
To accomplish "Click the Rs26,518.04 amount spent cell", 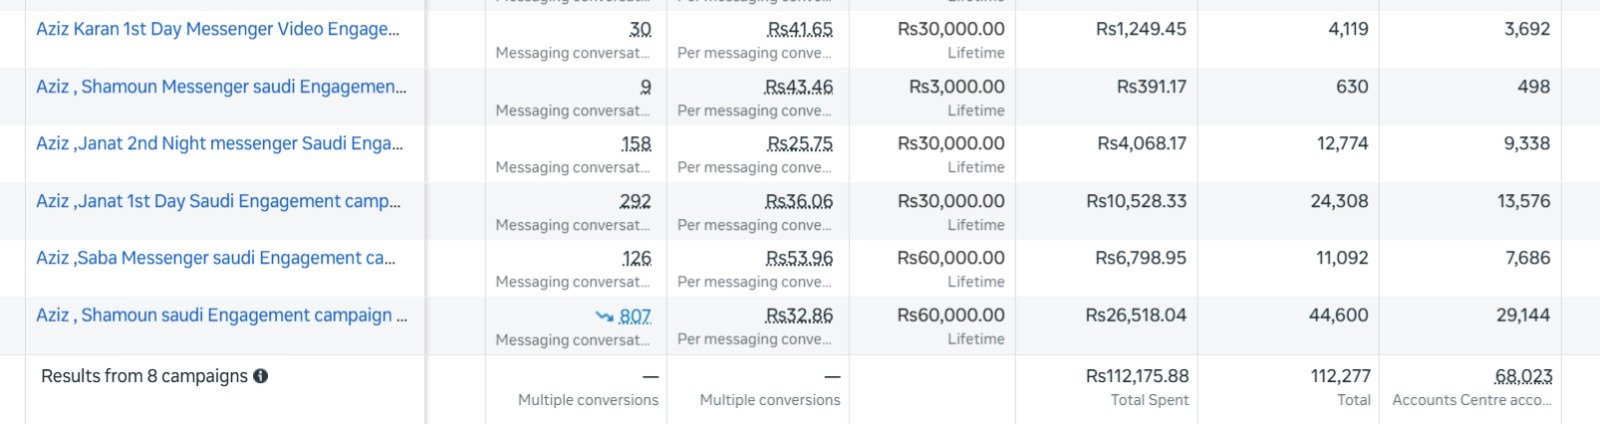I will pos(1136,316).
